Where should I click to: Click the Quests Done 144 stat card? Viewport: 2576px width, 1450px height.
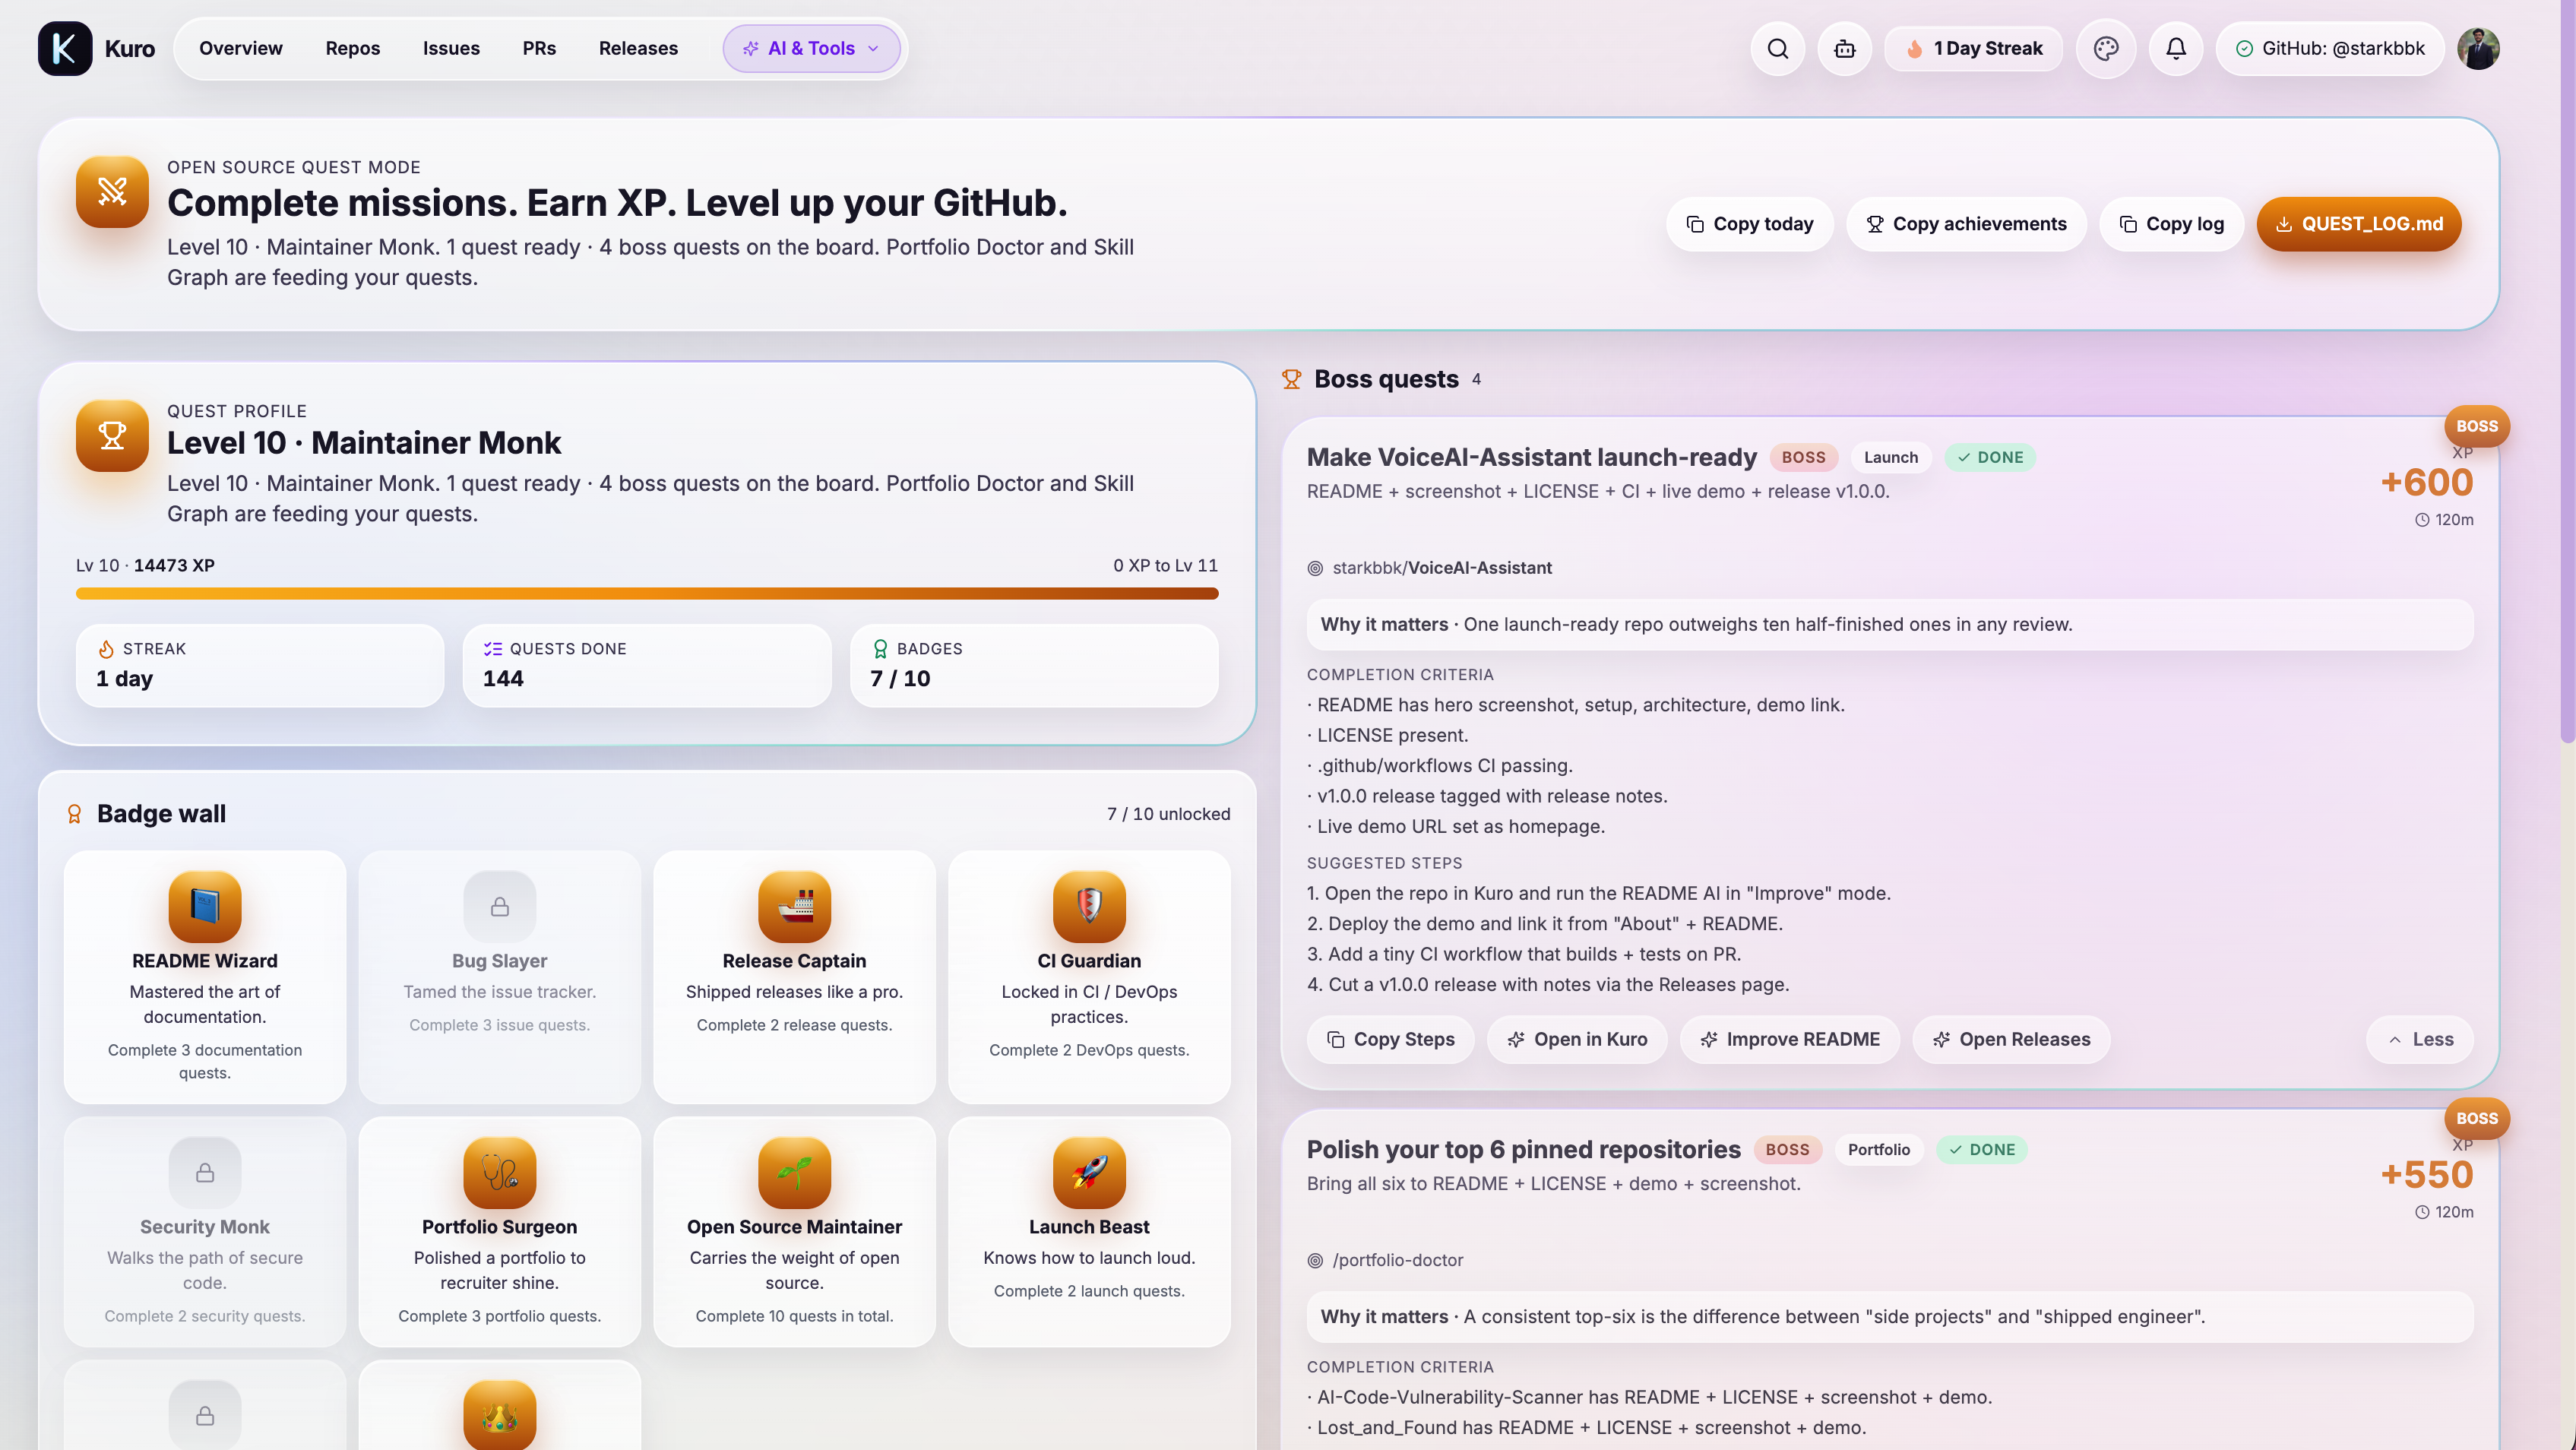647,666
